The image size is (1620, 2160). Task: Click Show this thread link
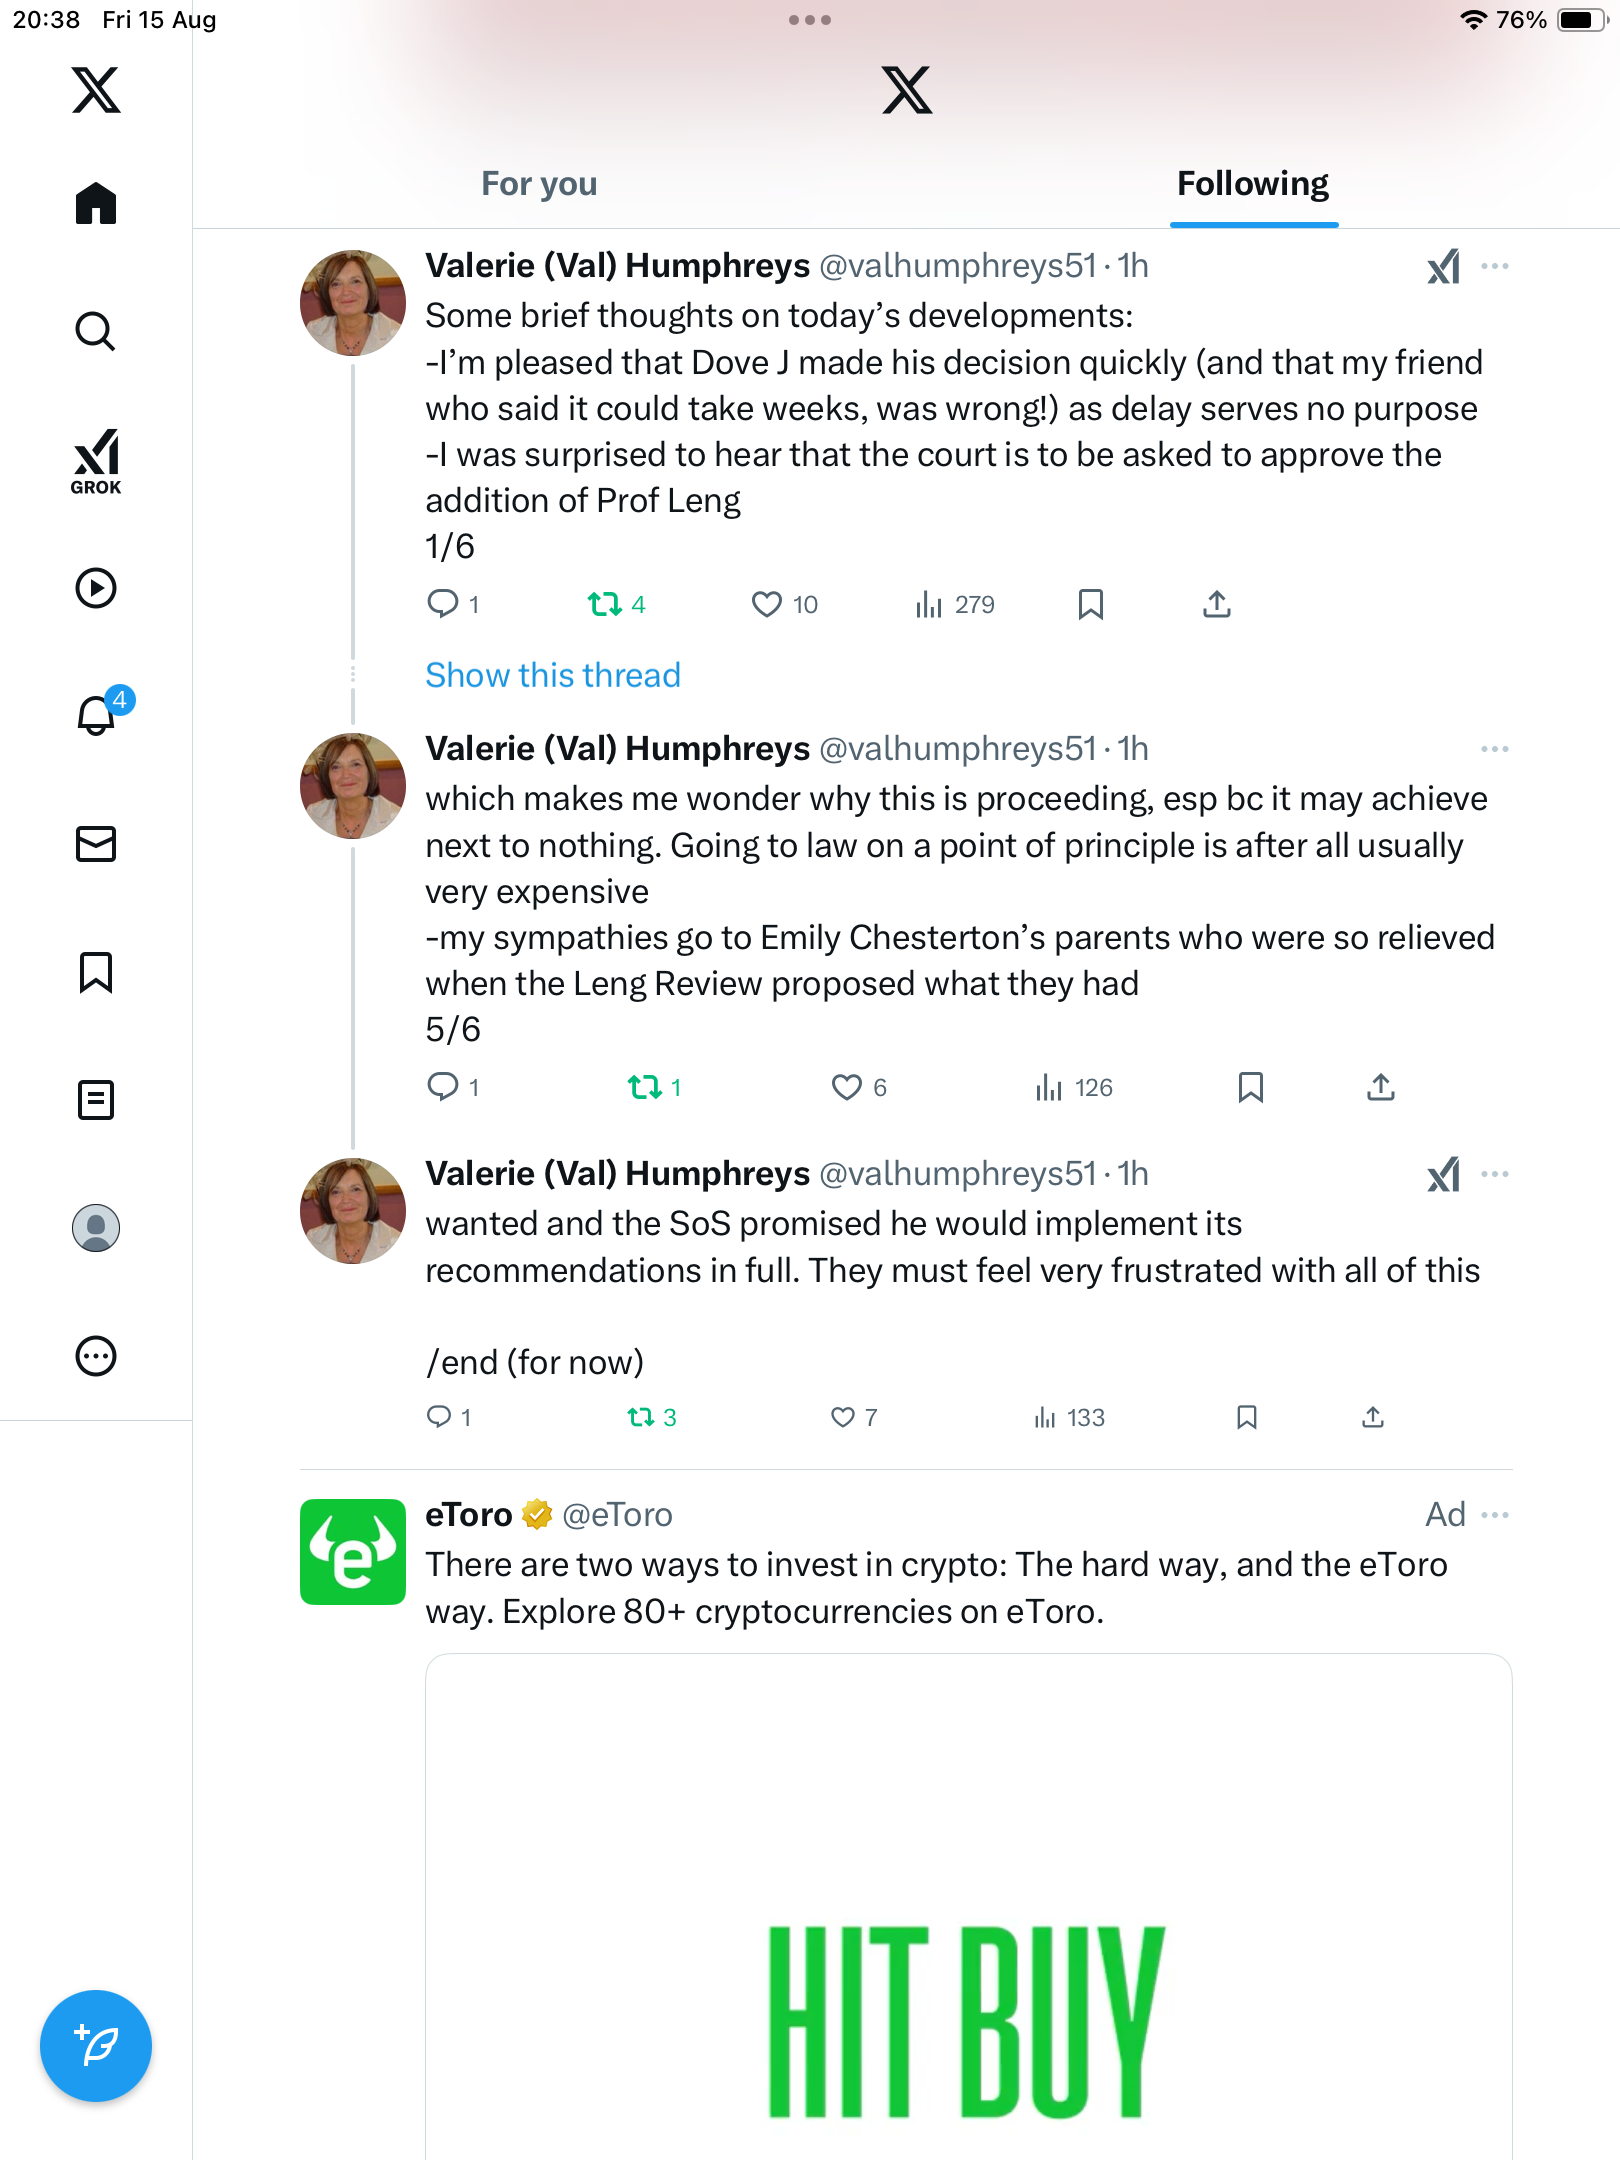(553, 675)
